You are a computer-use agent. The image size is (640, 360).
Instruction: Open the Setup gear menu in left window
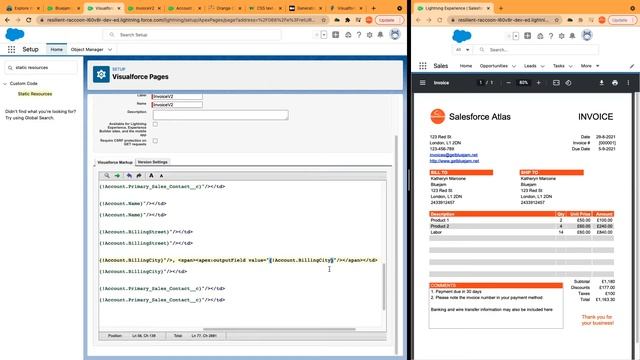pos(369,35)
